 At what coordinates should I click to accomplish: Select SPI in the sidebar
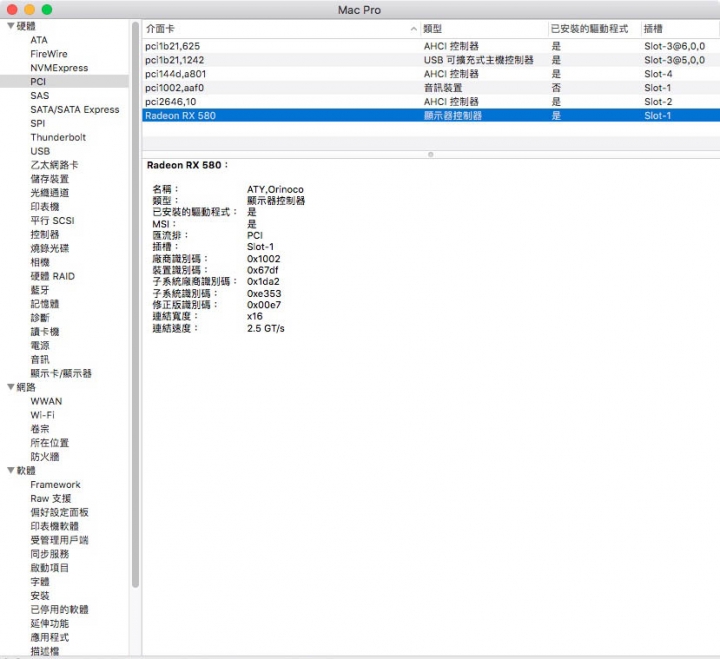tap(38, 123)
